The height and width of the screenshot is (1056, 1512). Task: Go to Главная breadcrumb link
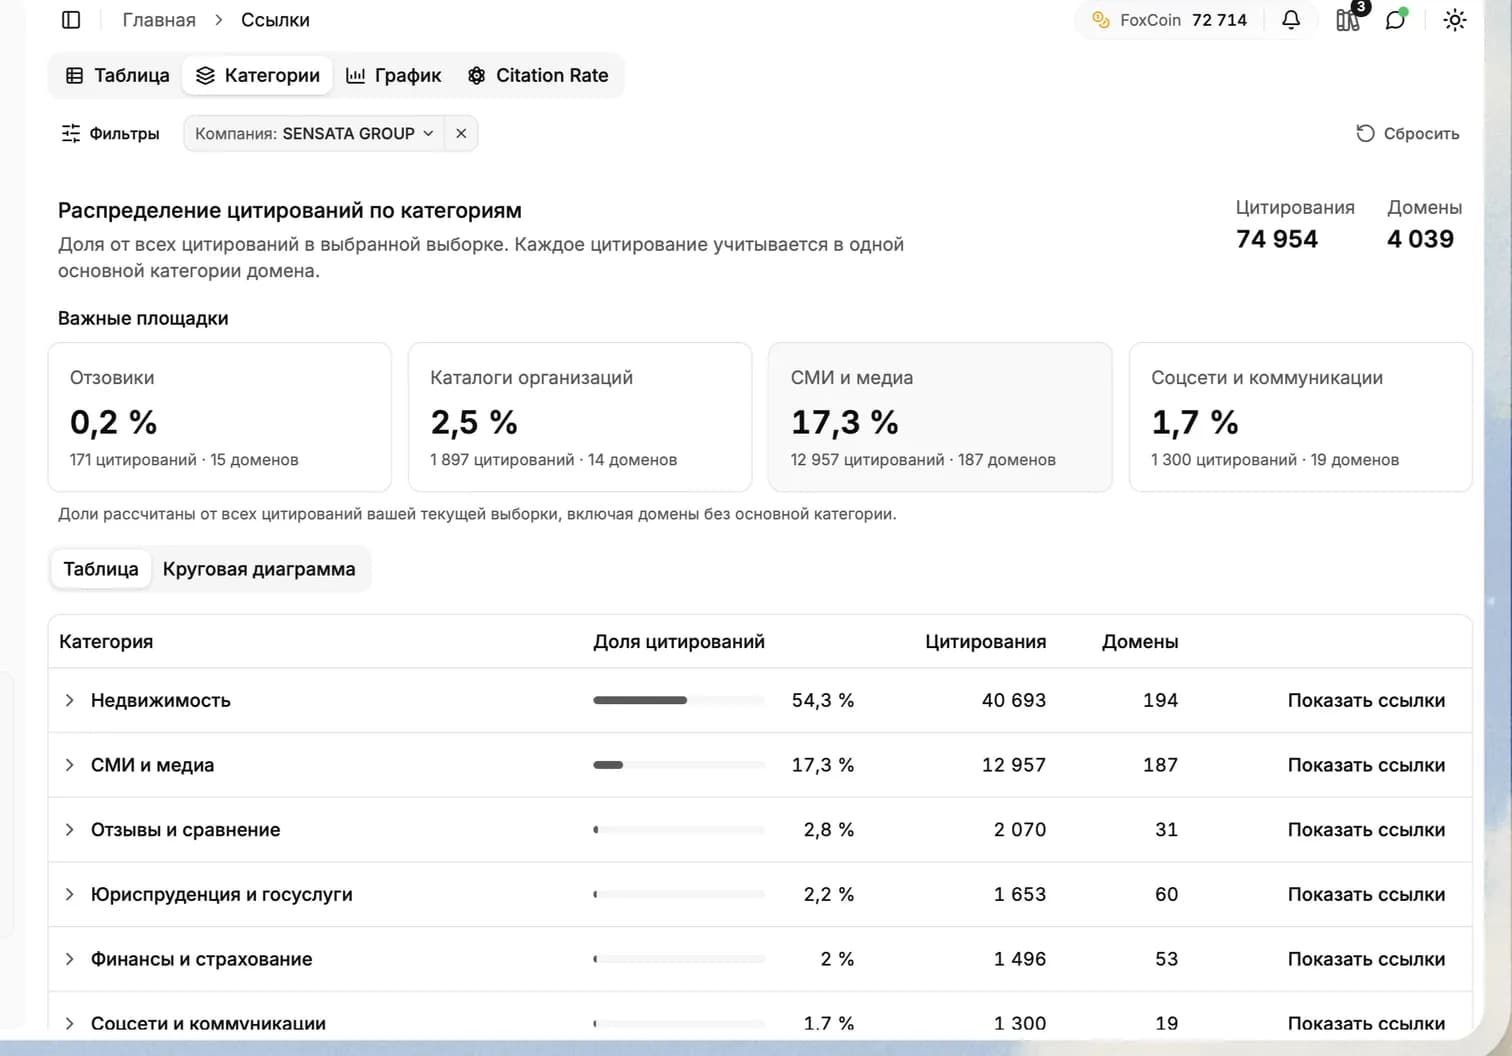(x=159, y=20)
